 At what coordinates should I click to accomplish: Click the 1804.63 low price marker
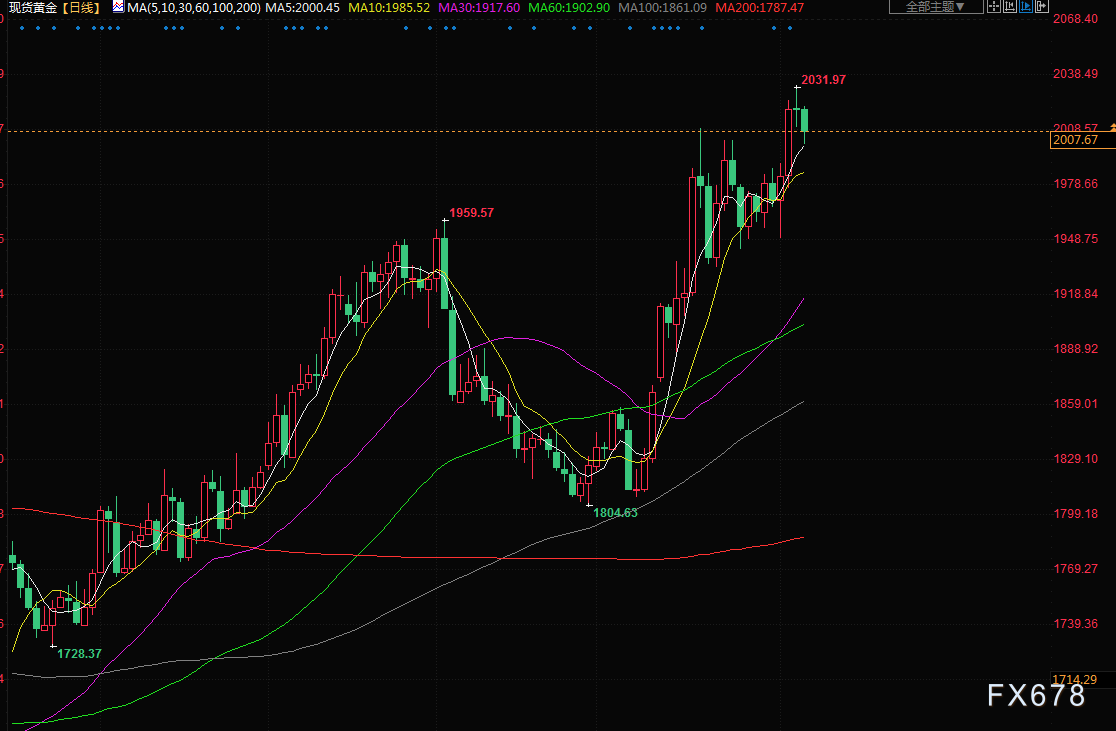[x=615, y=512]
